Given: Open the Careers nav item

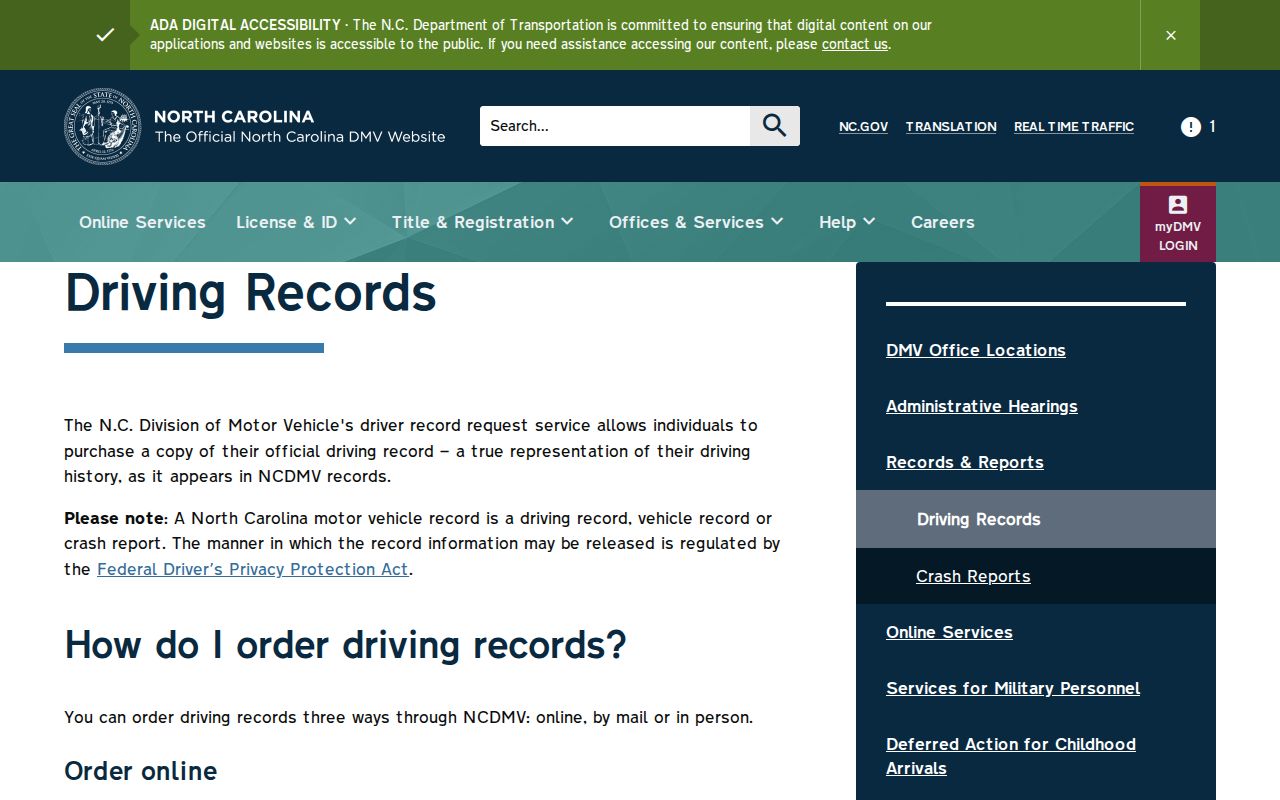Looking at the screenshot, I should coord(943,222).
